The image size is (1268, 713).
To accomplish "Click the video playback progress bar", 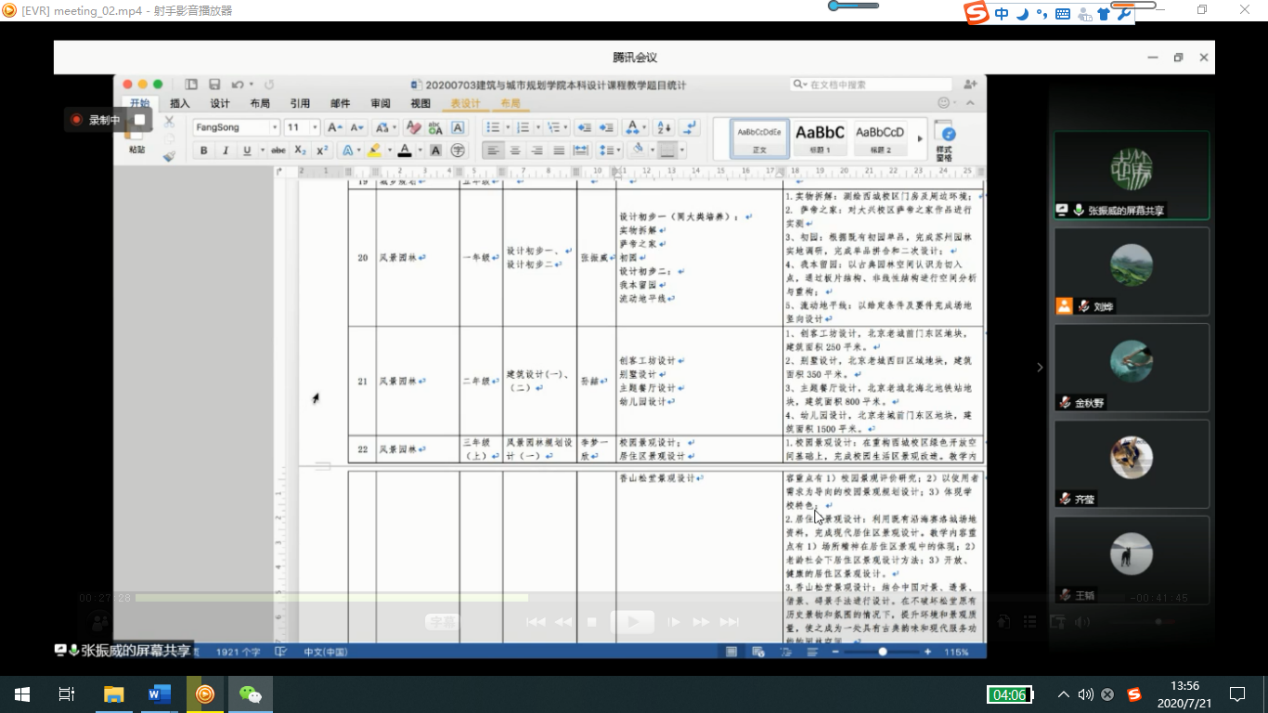I will (x=332, y=598).
